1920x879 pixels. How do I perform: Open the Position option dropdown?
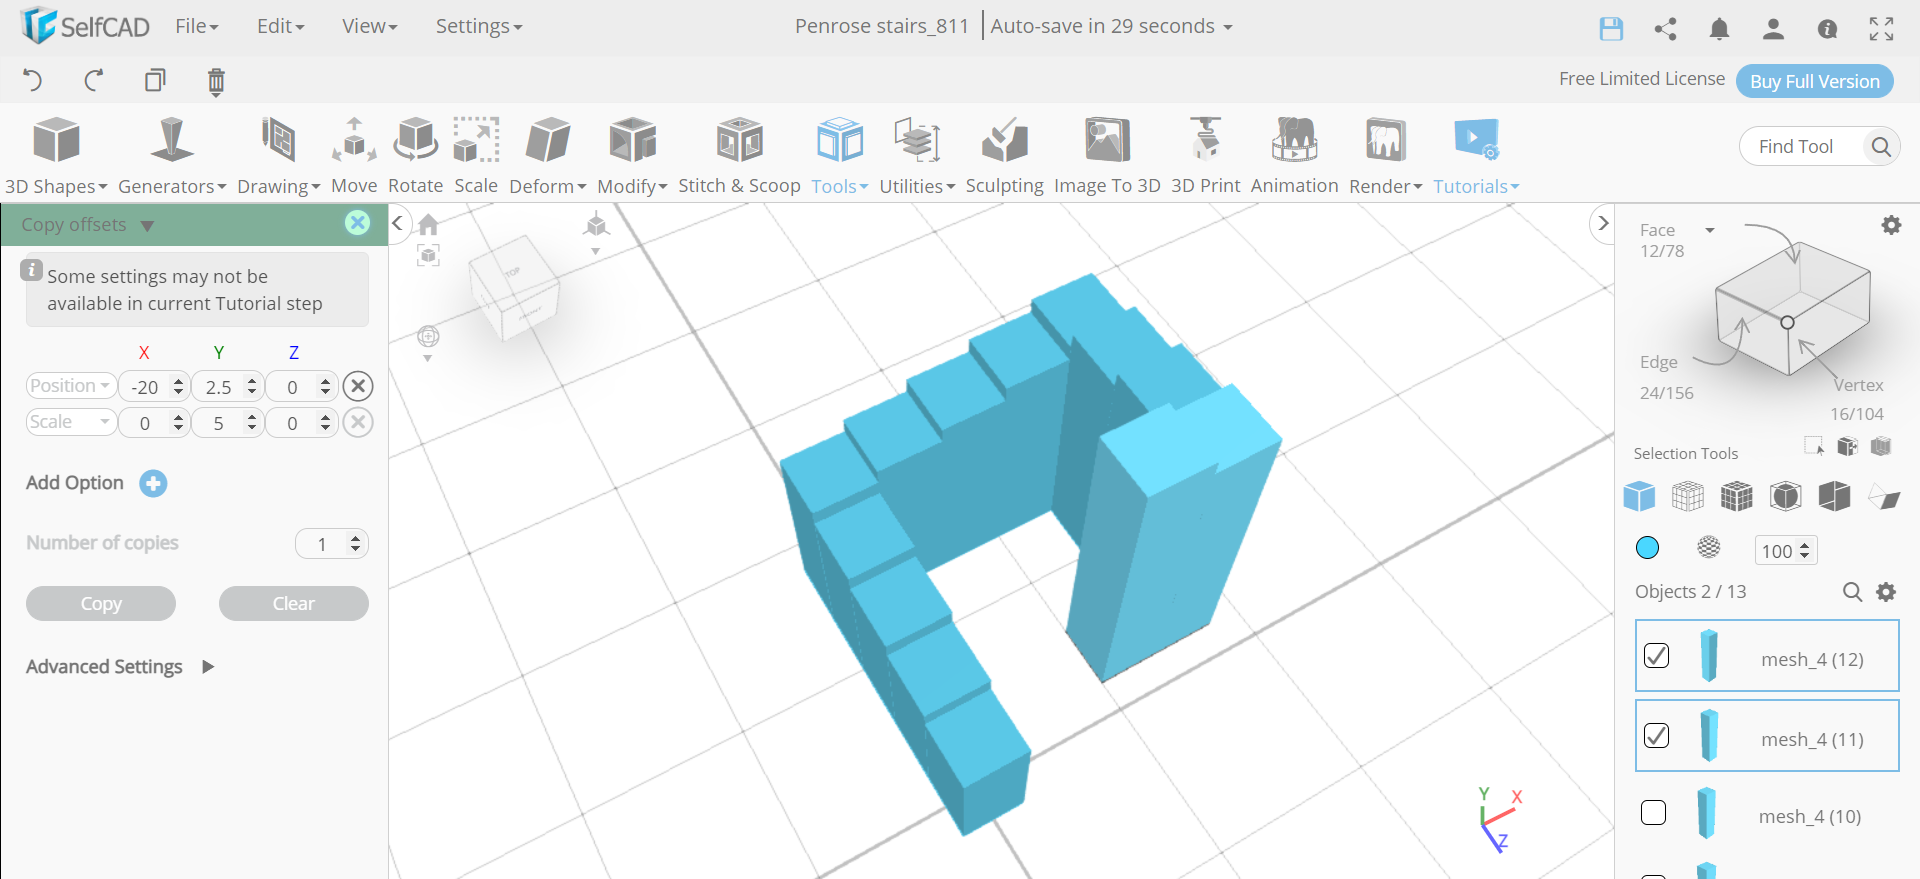point(70,386)
